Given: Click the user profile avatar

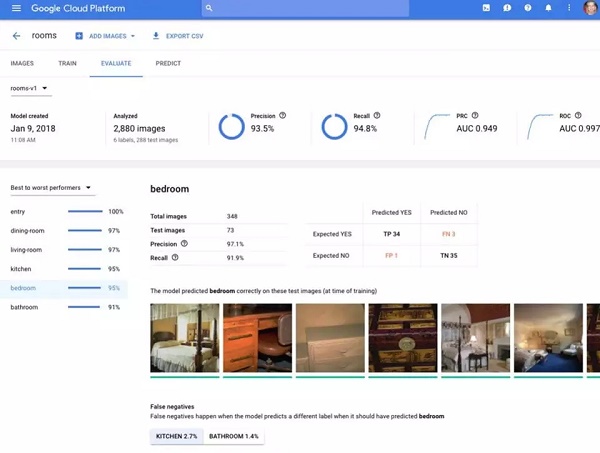Looking at the screenshot, I should pyautogui.click(x=590, y=8).
